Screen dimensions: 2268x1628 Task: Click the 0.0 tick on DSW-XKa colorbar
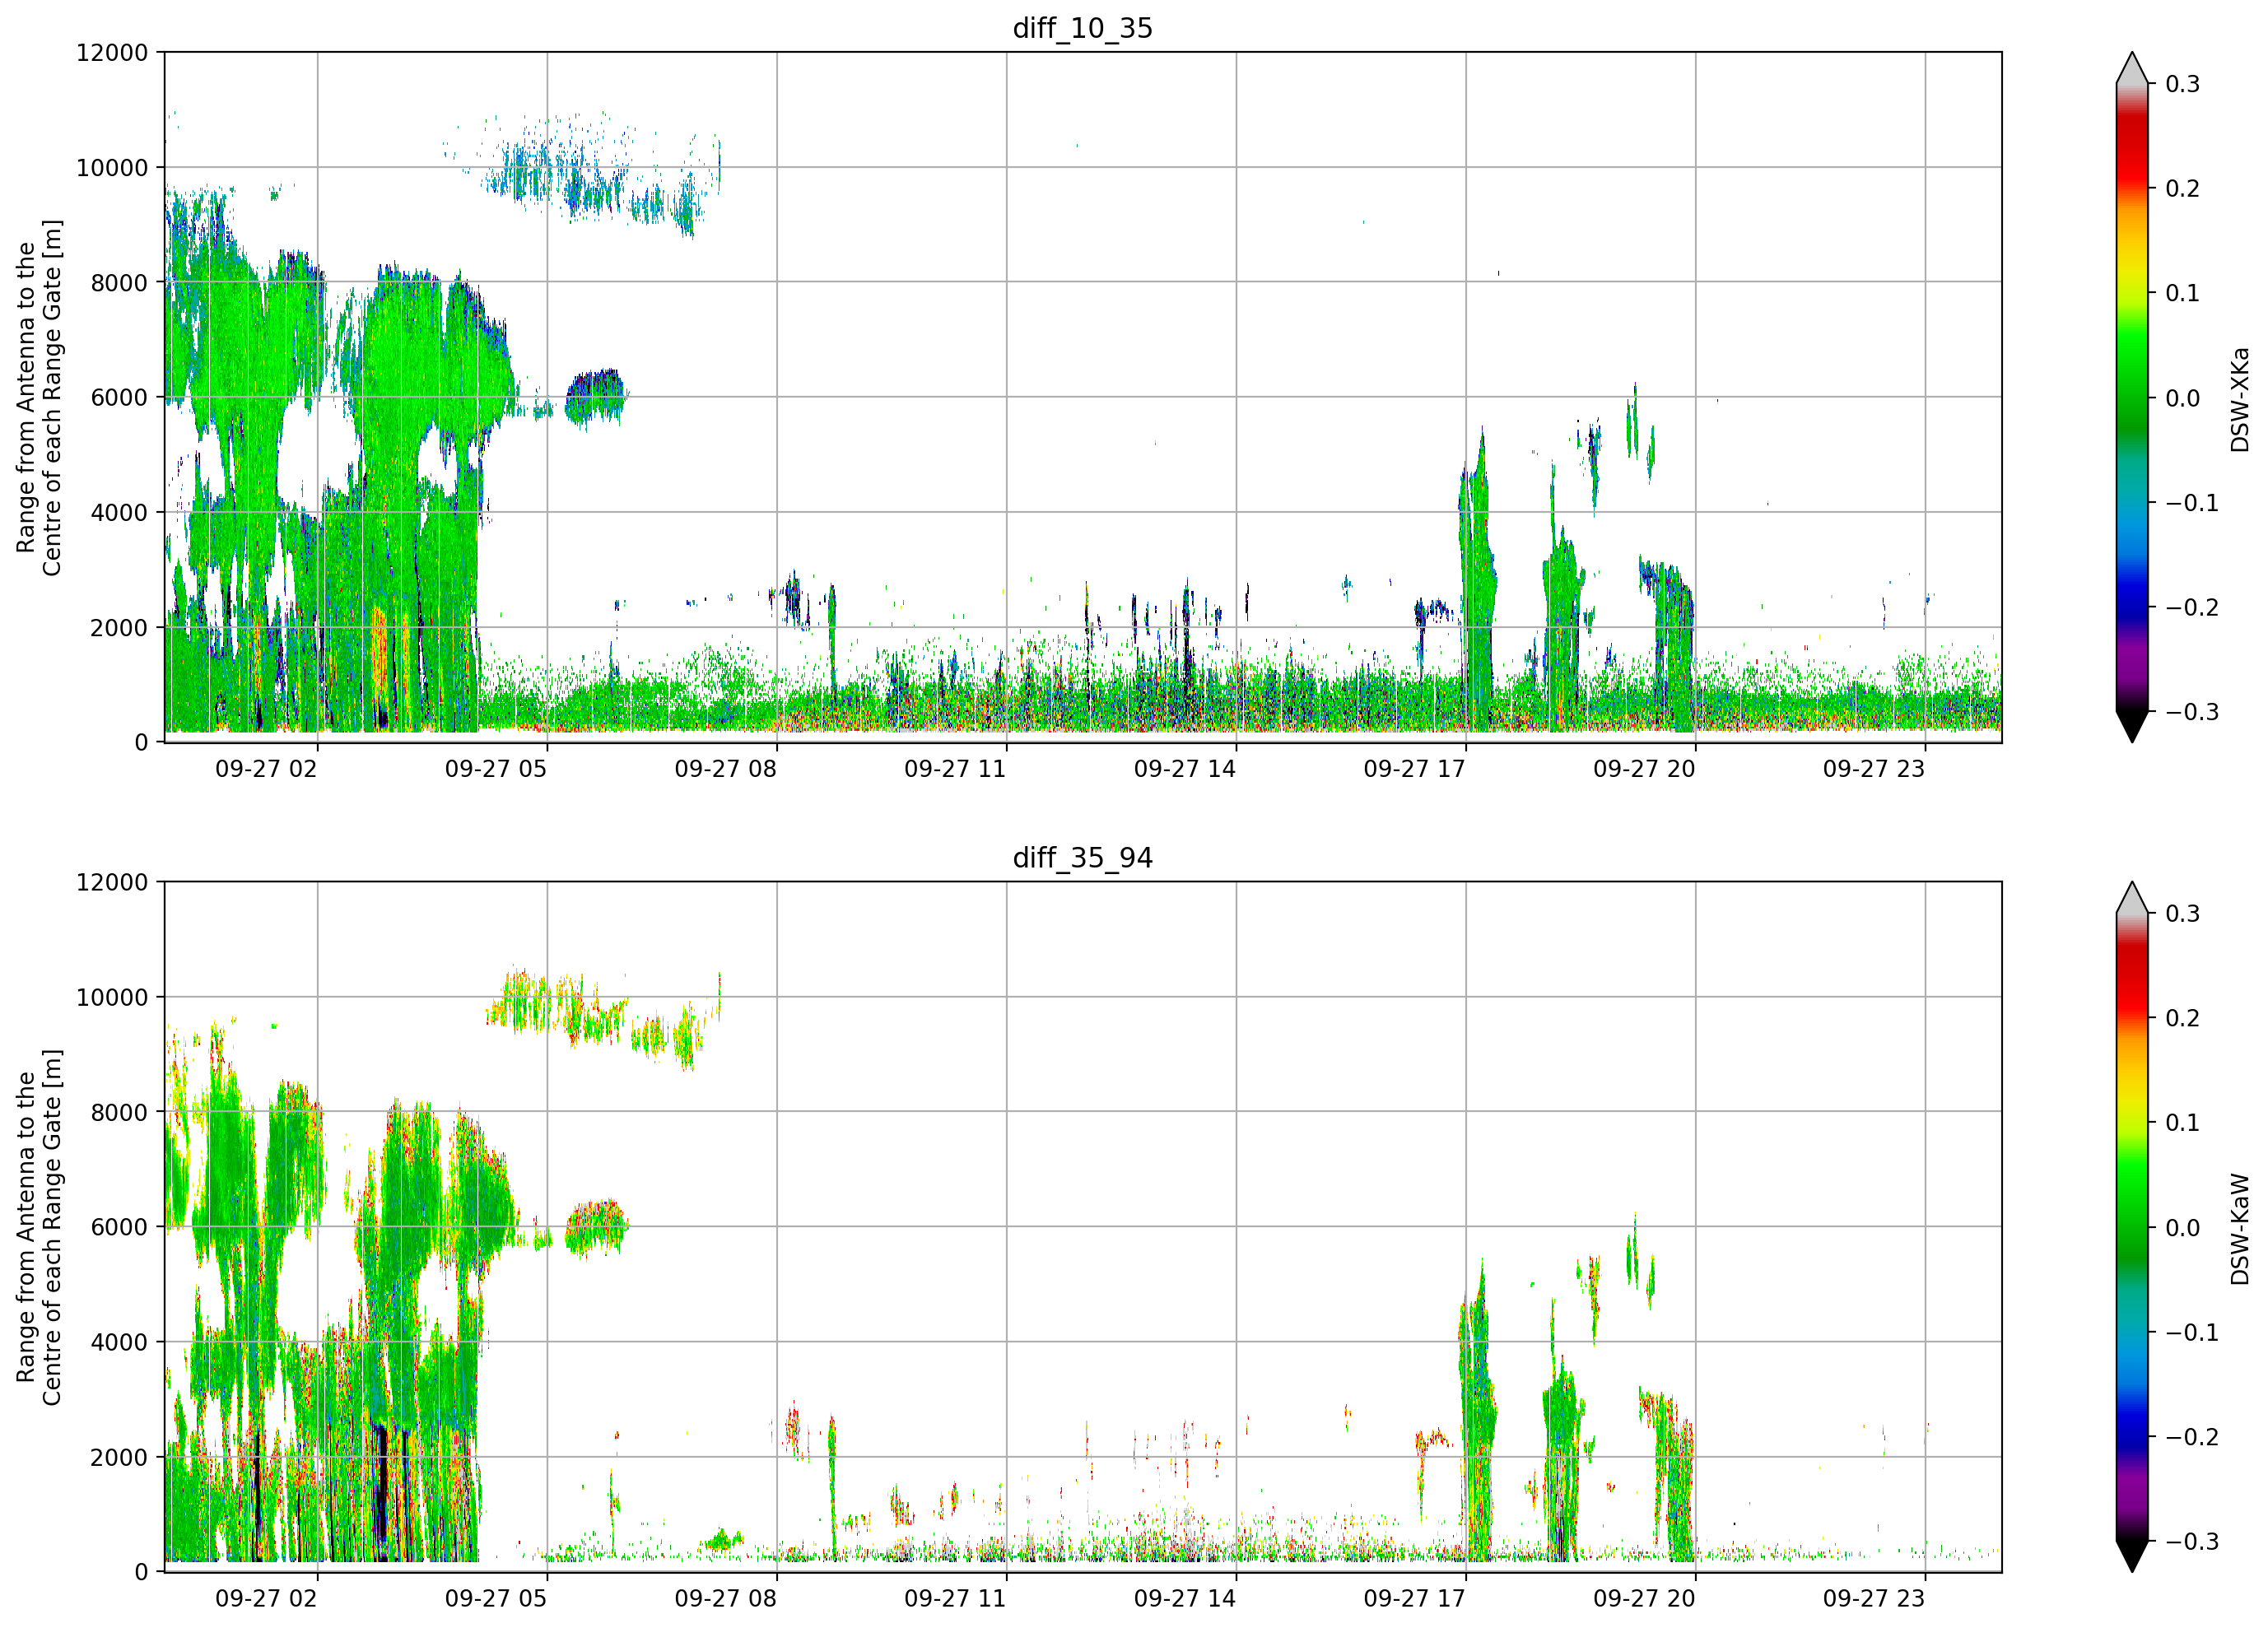point(2182,398)
